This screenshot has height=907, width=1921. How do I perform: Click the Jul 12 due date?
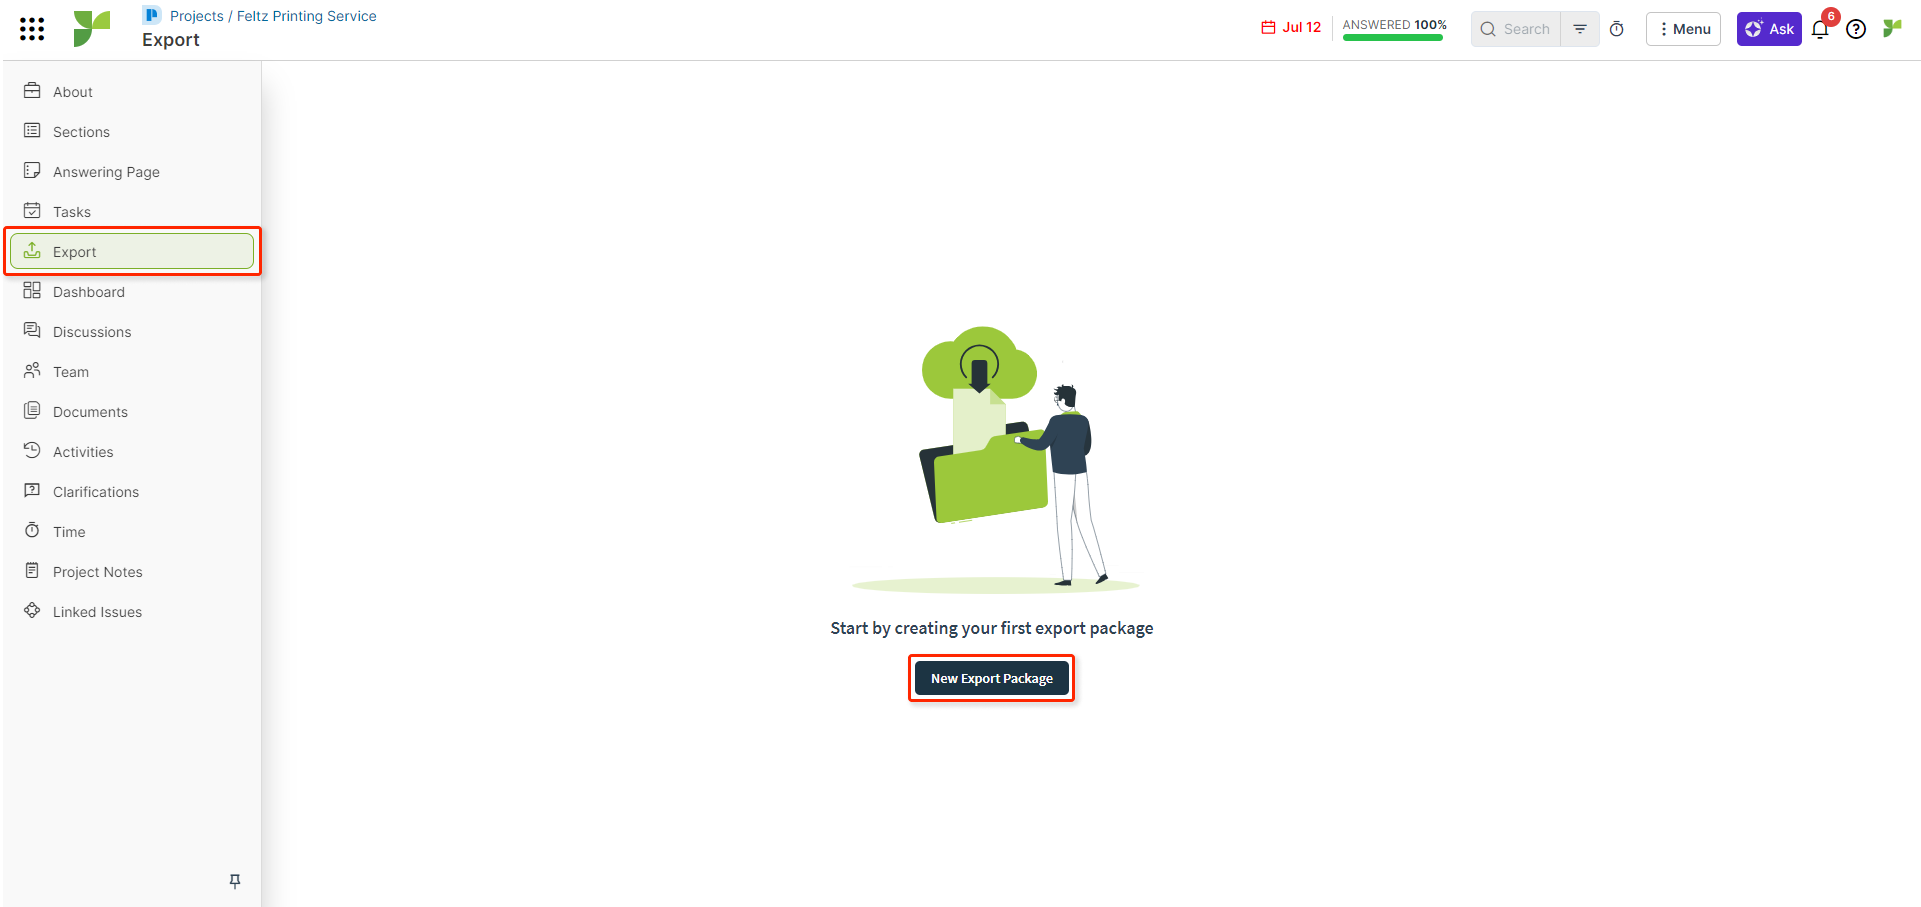pyautogui.click(x=1291, y=27)
